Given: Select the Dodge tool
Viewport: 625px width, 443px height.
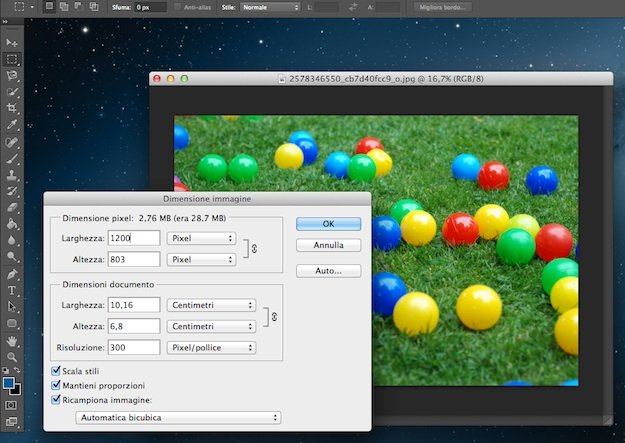Looking at the screenshot, I should click(12, 256).
